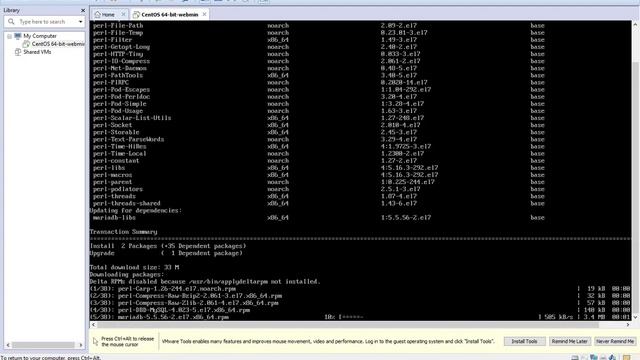Click the "Delta RPMs disabled" message
640x360 pixels.
click(205, 282)
